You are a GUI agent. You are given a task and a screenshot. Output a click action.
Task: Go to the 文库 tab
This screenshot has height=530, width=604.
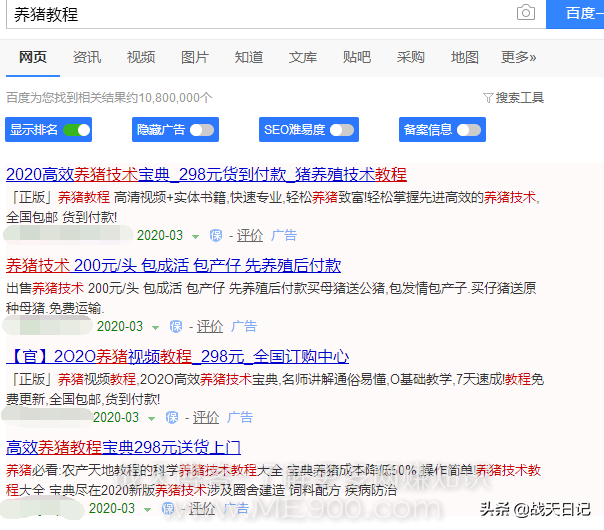(x=303, y=57)
